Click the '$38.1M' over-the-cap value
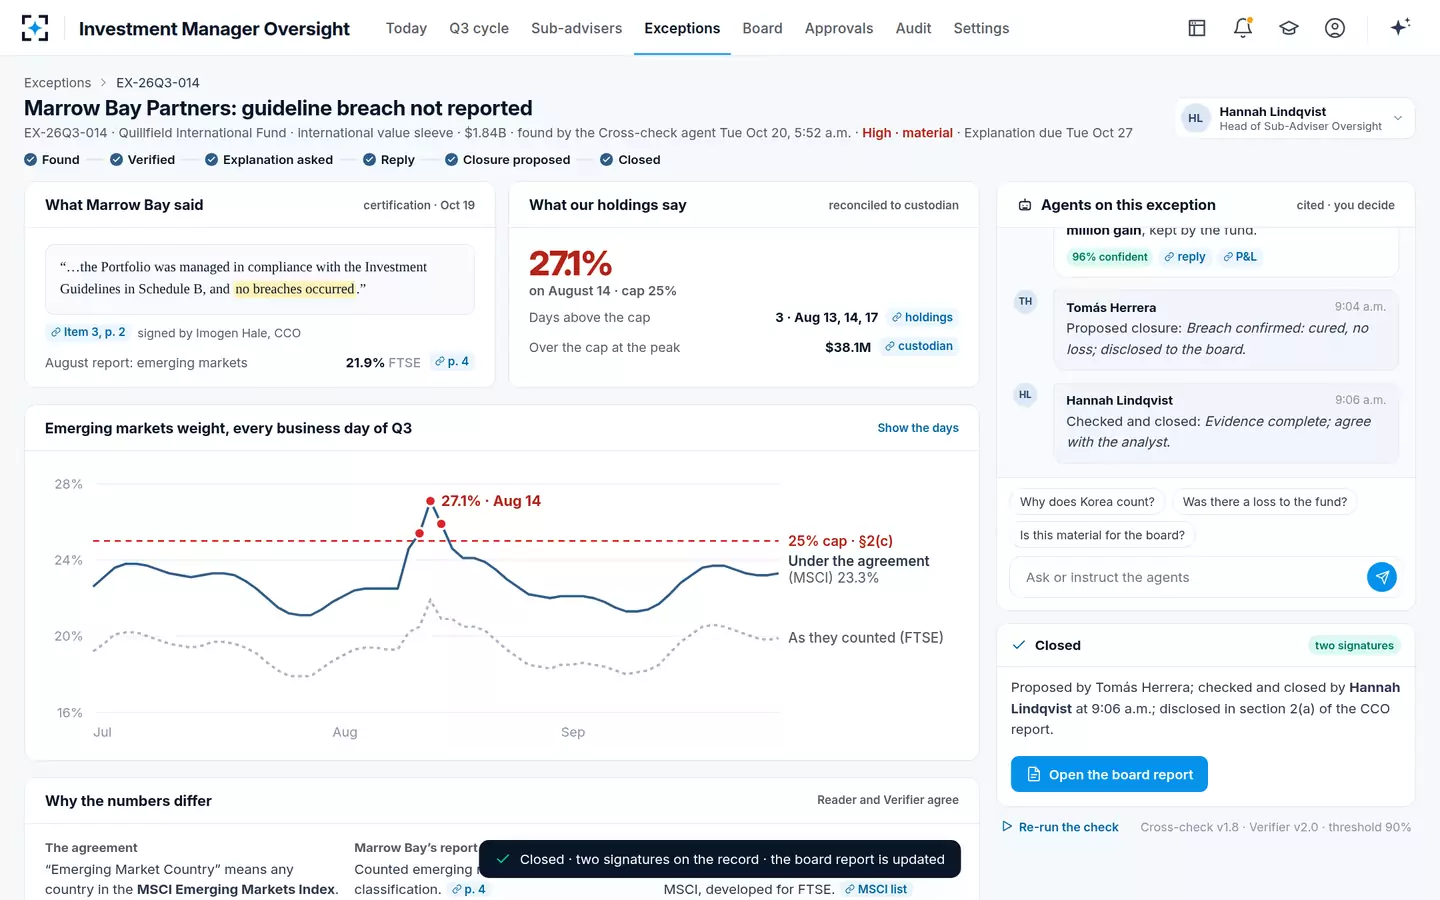1440x900 pixels. point(848,347)
